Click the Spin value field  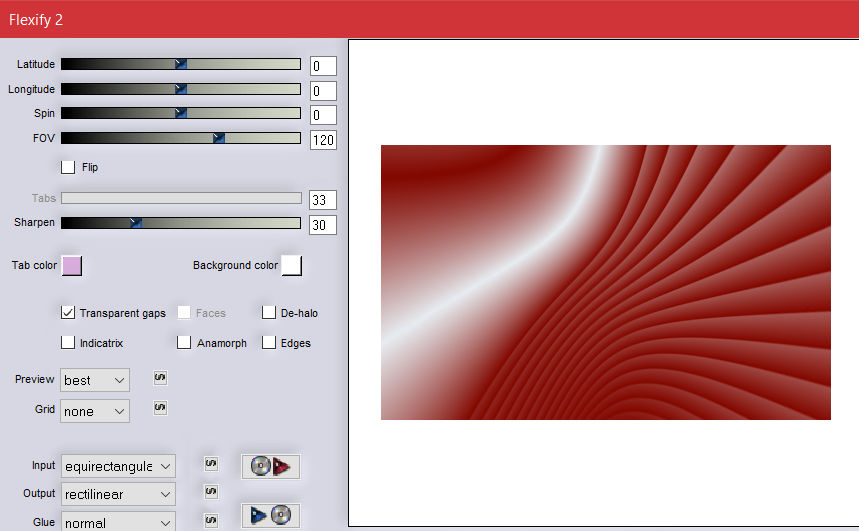click(323, 115)
